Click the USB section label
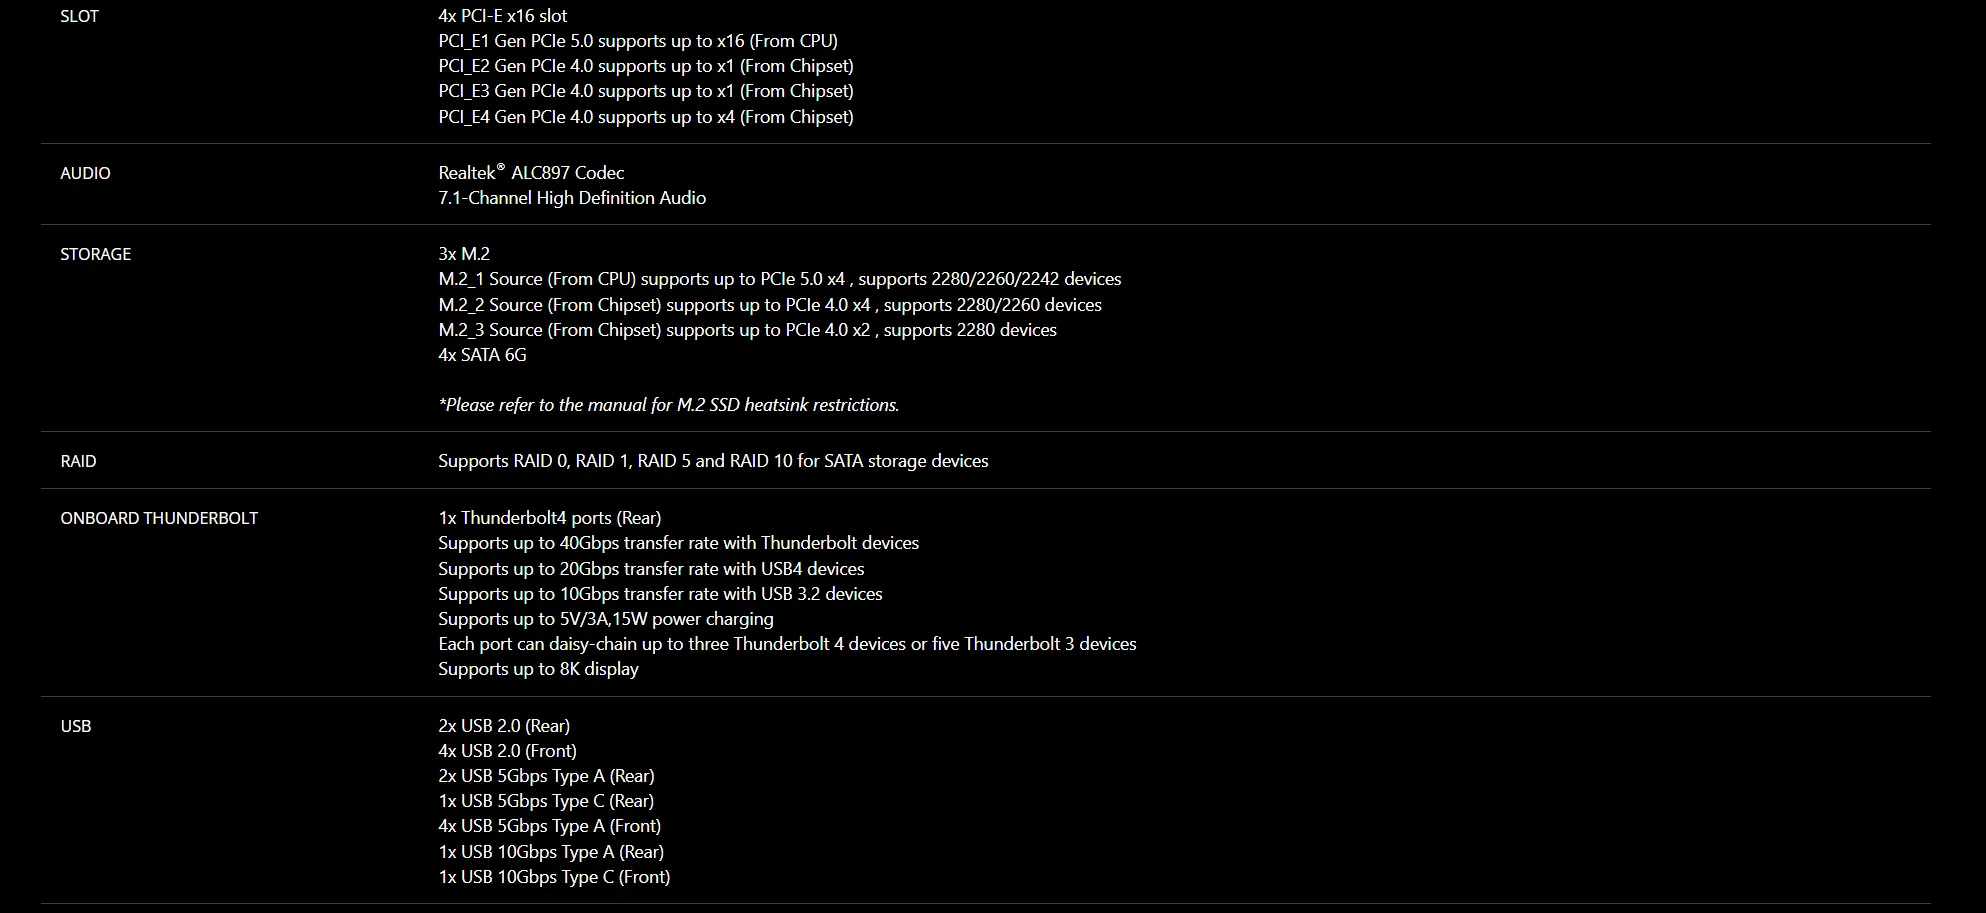Image resolution: width=1986 pixels, height=913 pixels. pos(75,726)
